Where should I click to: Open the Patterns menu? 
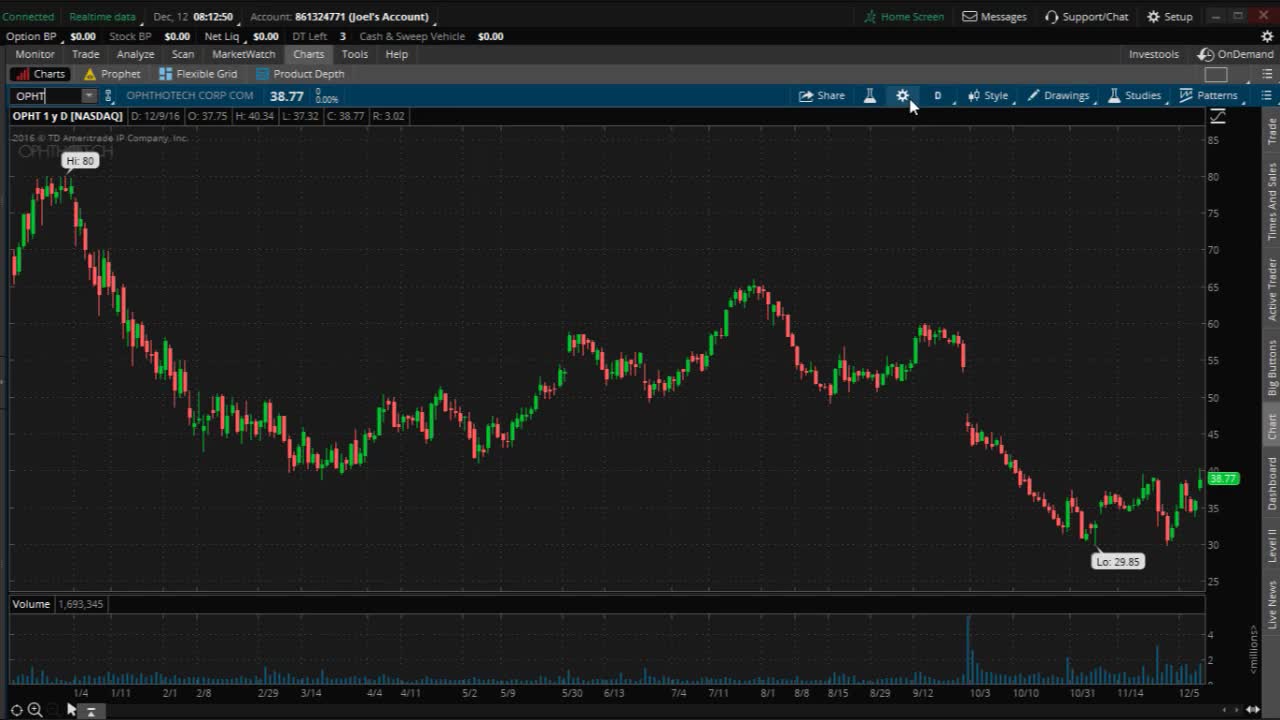click(x=1208, y=96)
